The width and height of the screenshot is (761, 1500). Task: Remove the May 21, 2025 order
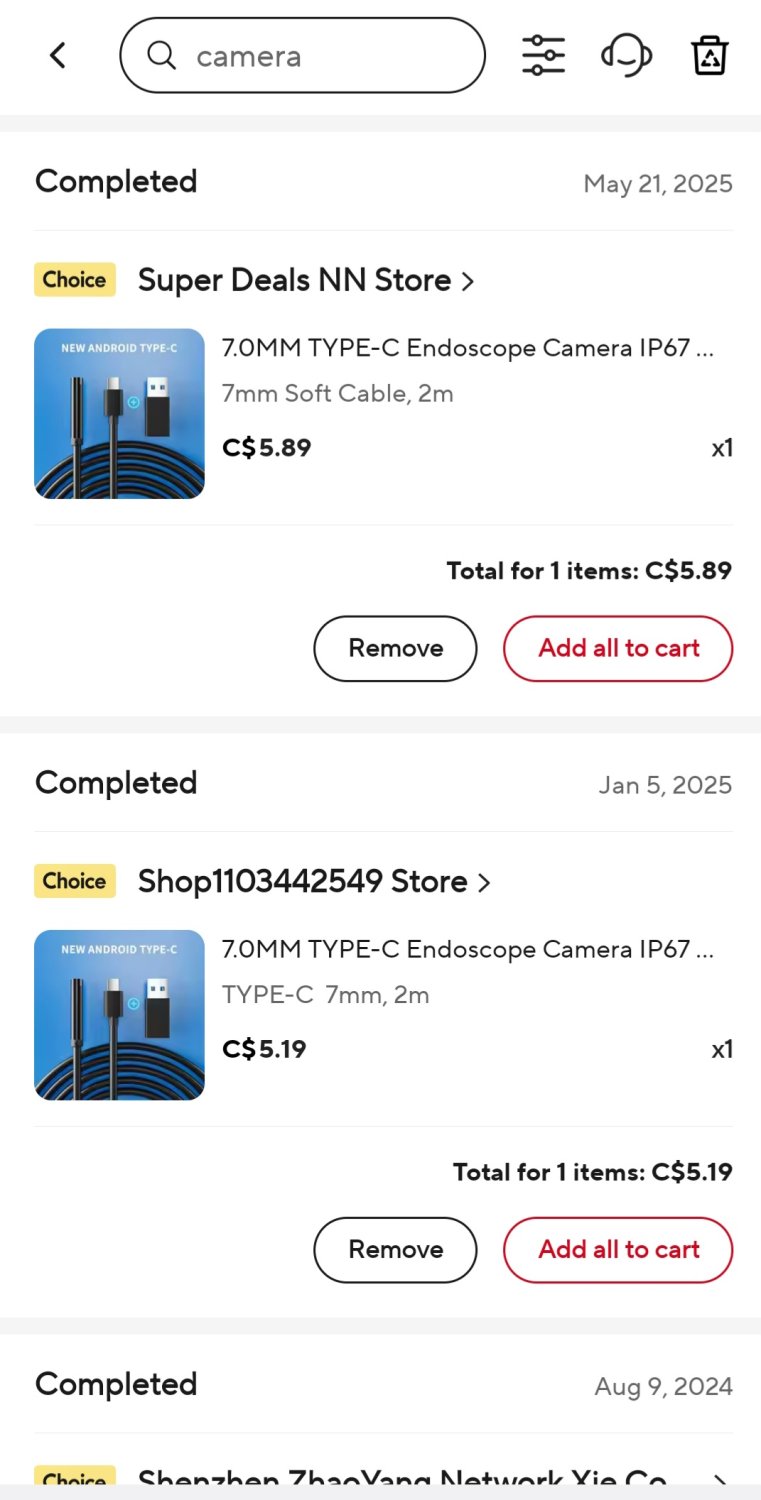click(395, 648)
